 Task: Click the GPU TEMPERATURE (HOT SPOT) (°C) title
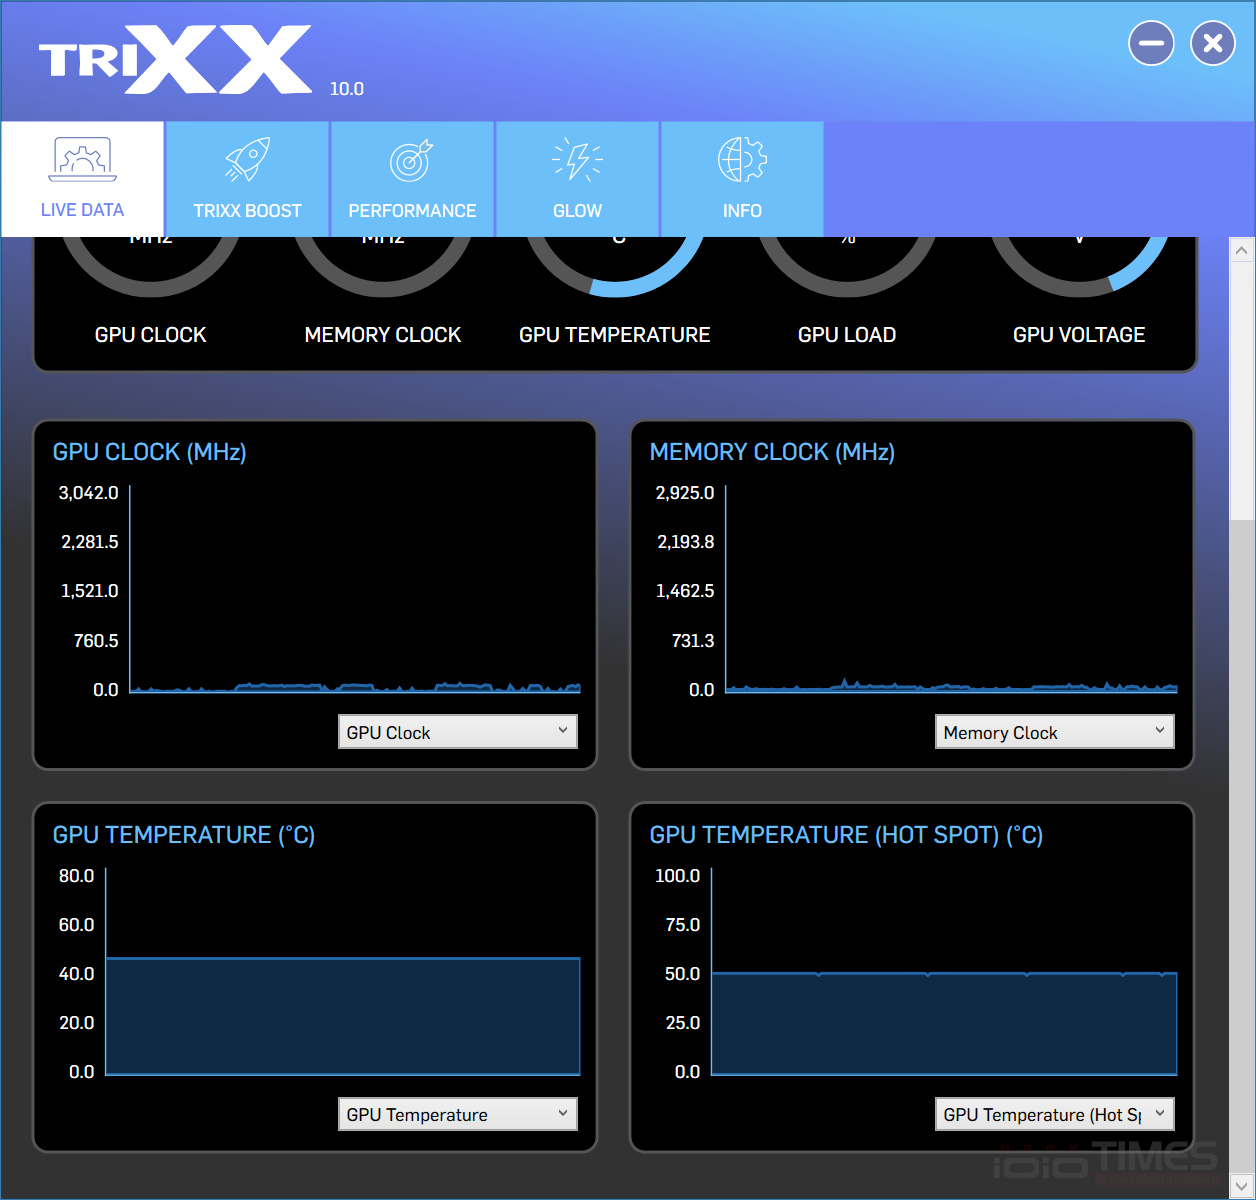[846, 835]
